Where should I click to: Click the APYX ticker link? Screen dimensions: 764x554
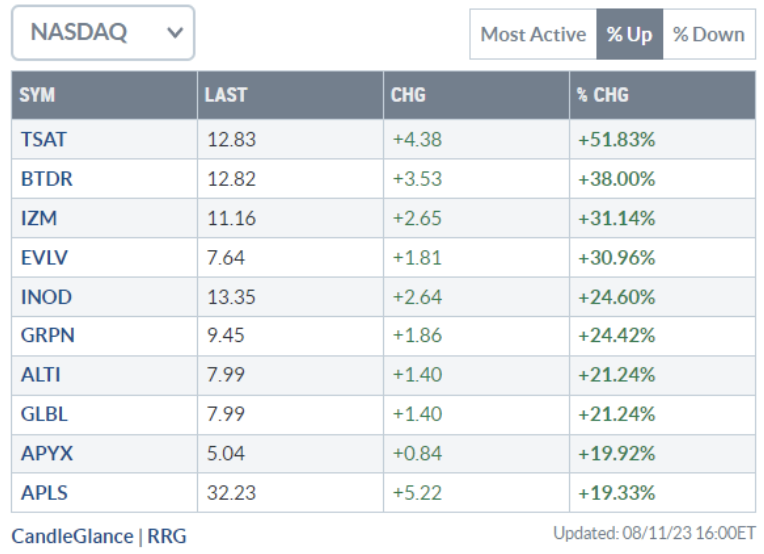[x=46, y=453]
